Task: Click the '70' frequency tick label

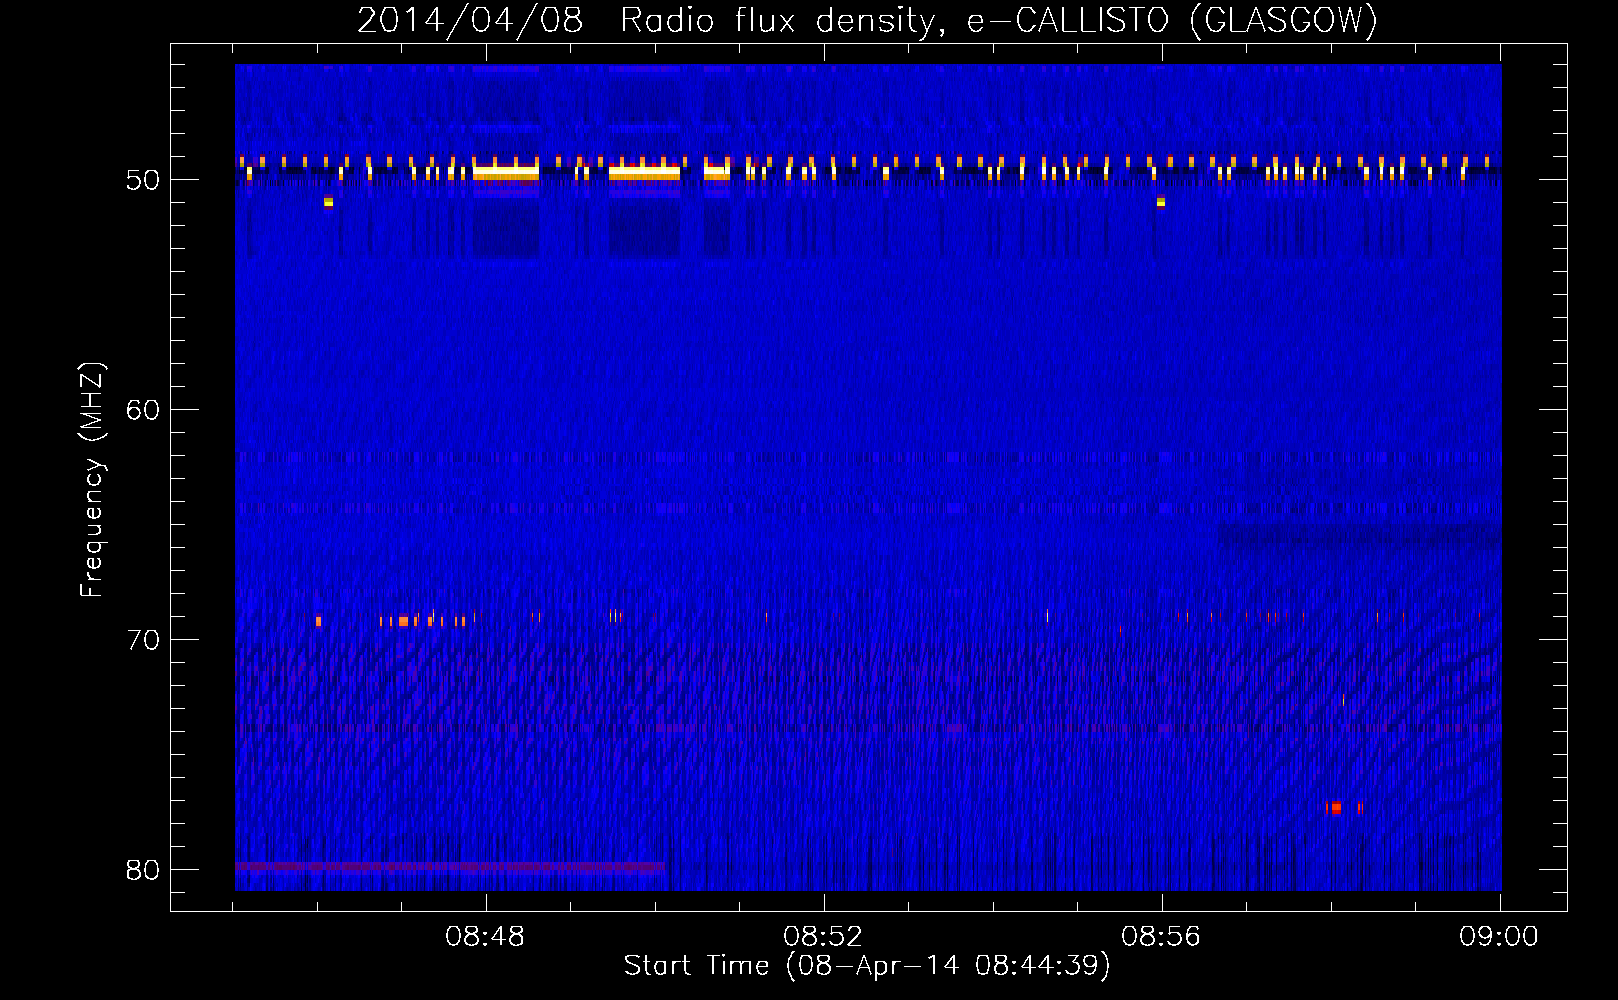Action: pyautogui.click(x=143, y=640)
